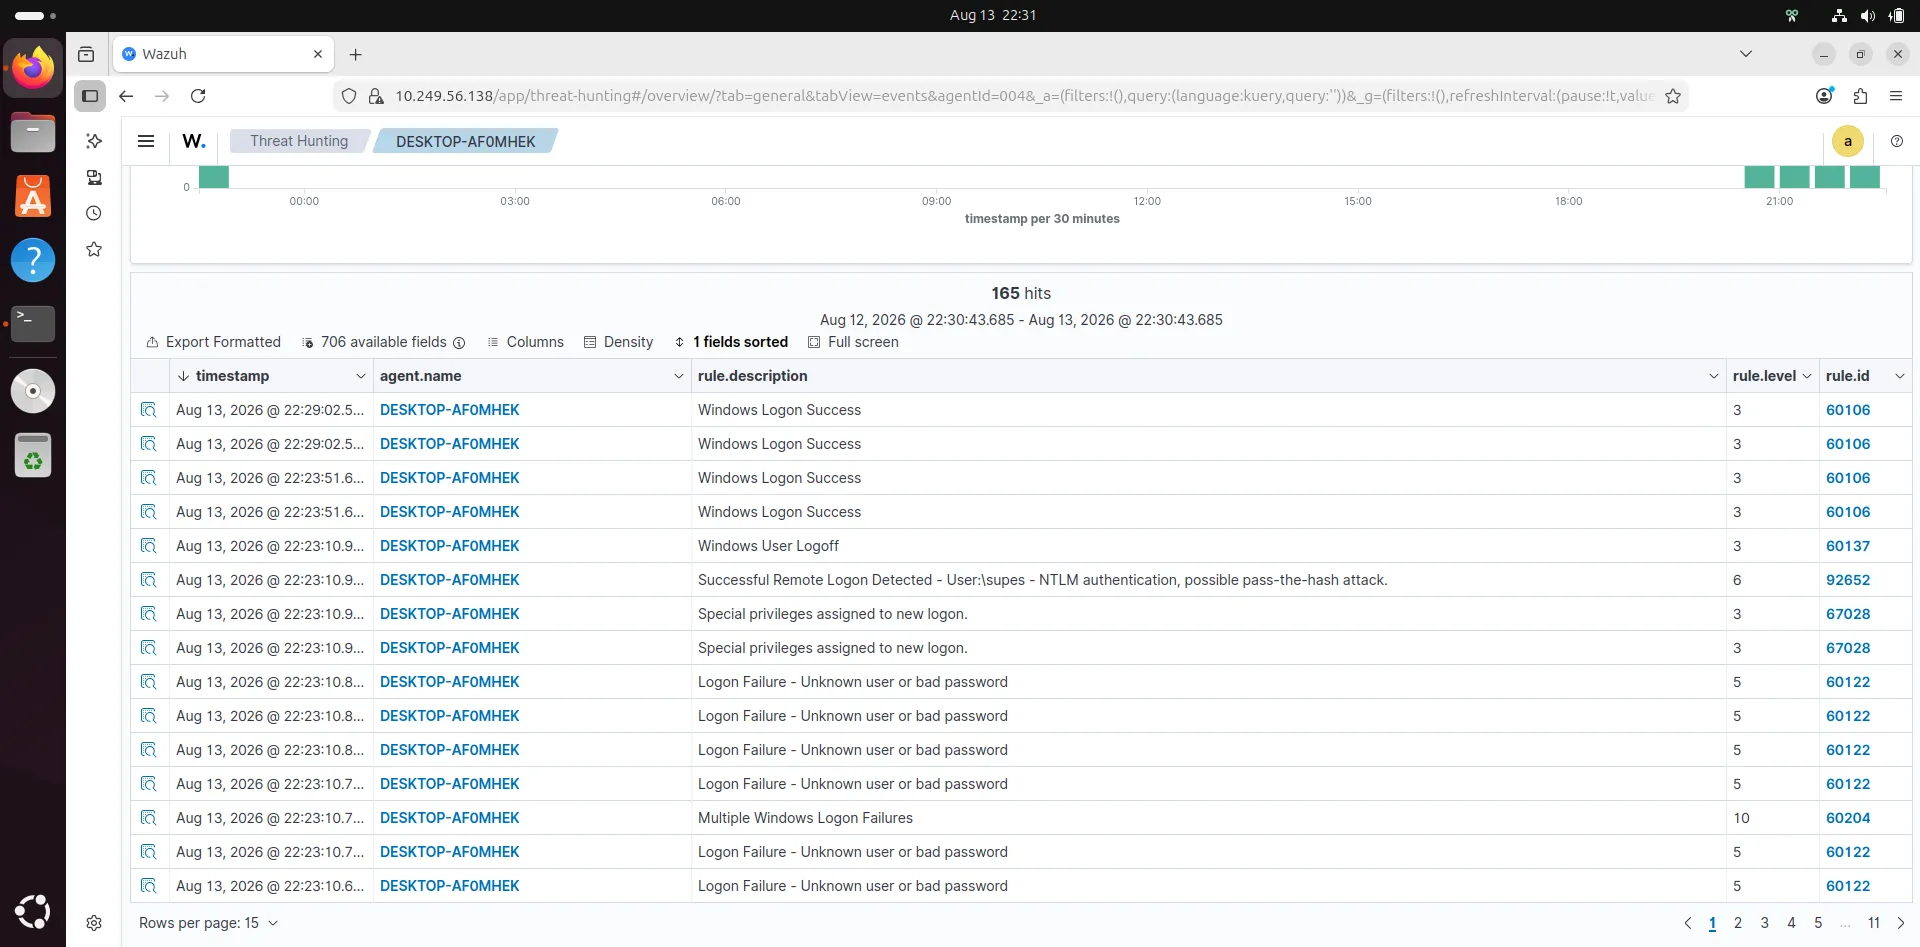Open the rule.id column options chevron

[1900, 376]
